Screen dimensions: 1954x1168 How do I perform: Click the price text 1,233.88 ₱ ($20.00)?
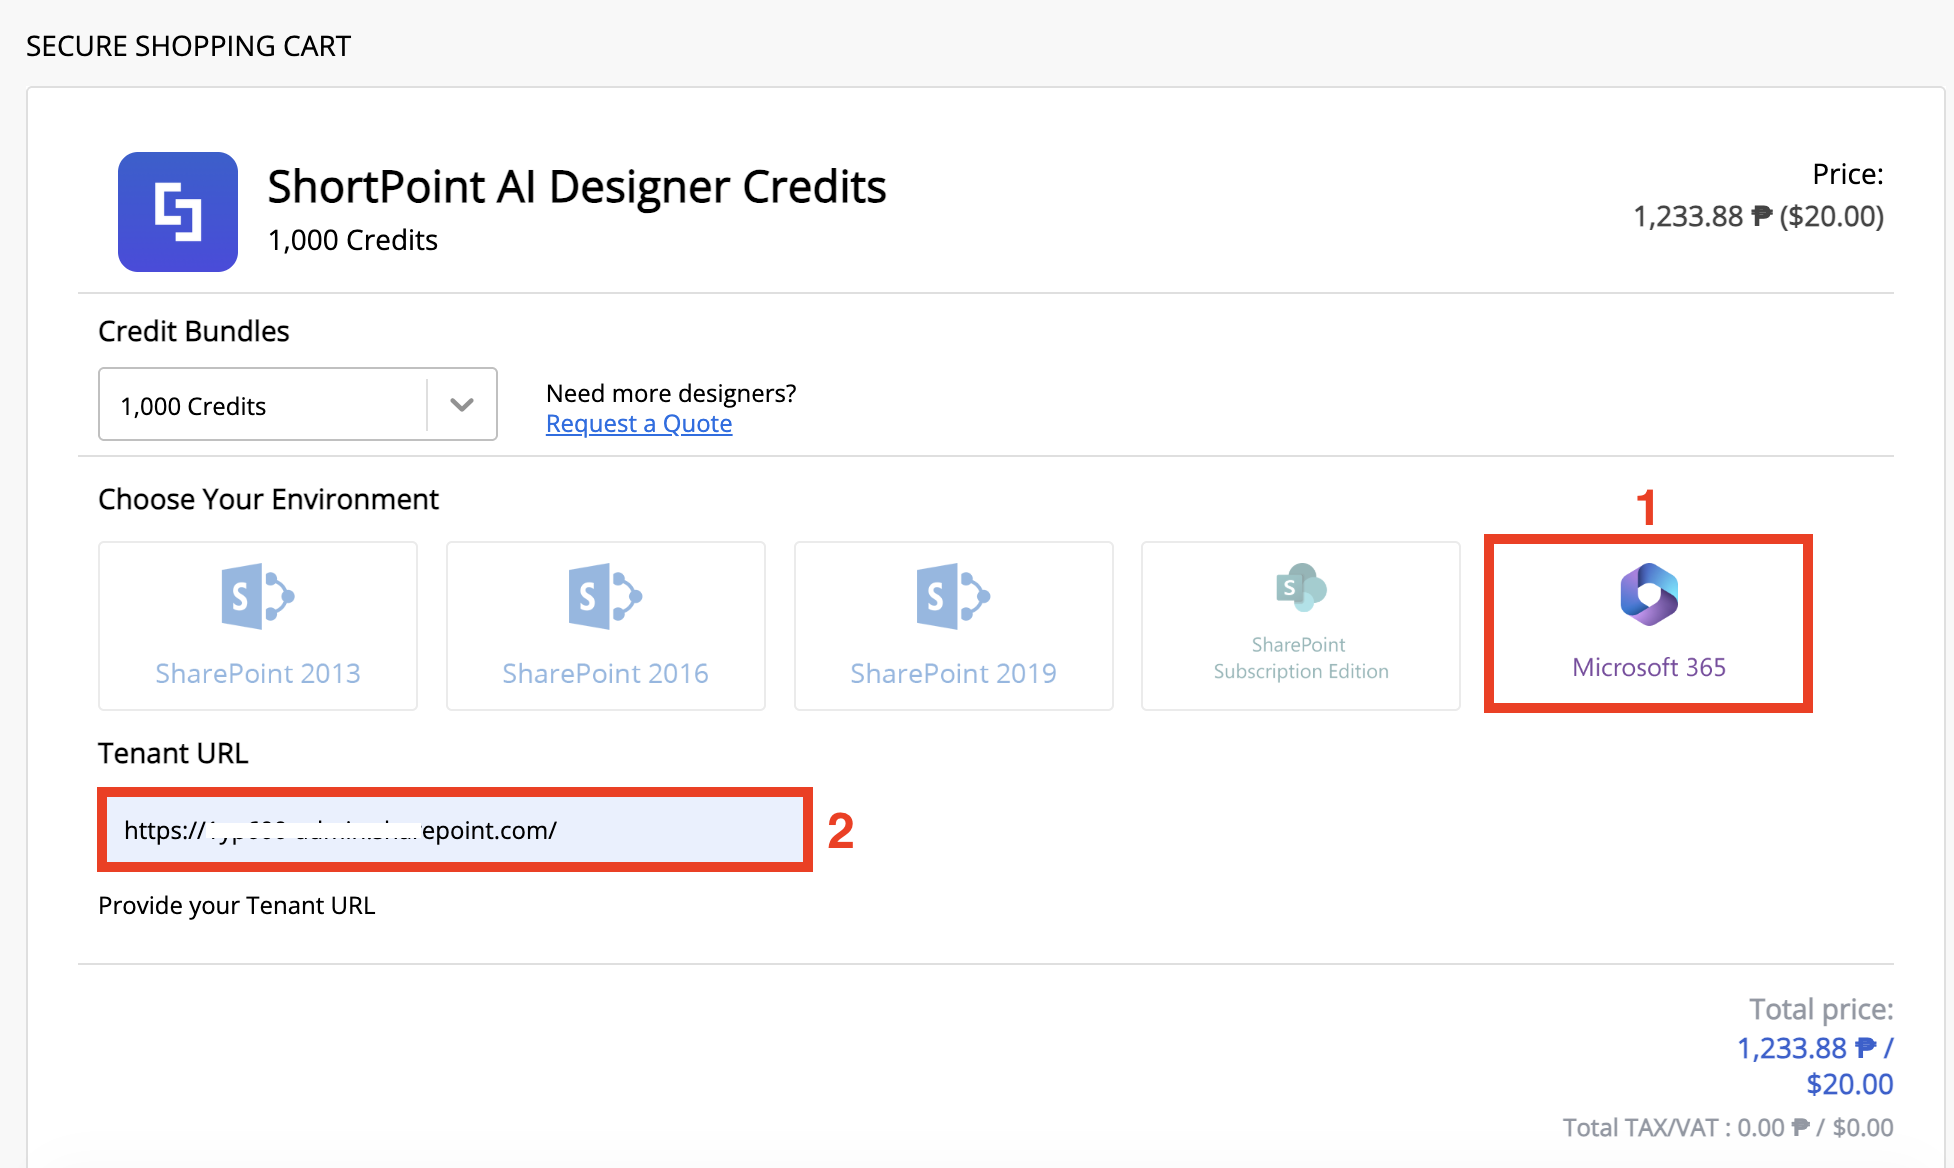(x=1758, y=216)
